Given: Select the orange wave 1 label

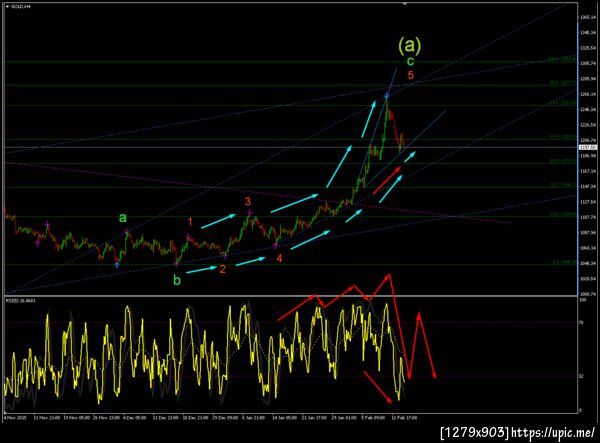Looking at the screenshot, I should 190,222.
